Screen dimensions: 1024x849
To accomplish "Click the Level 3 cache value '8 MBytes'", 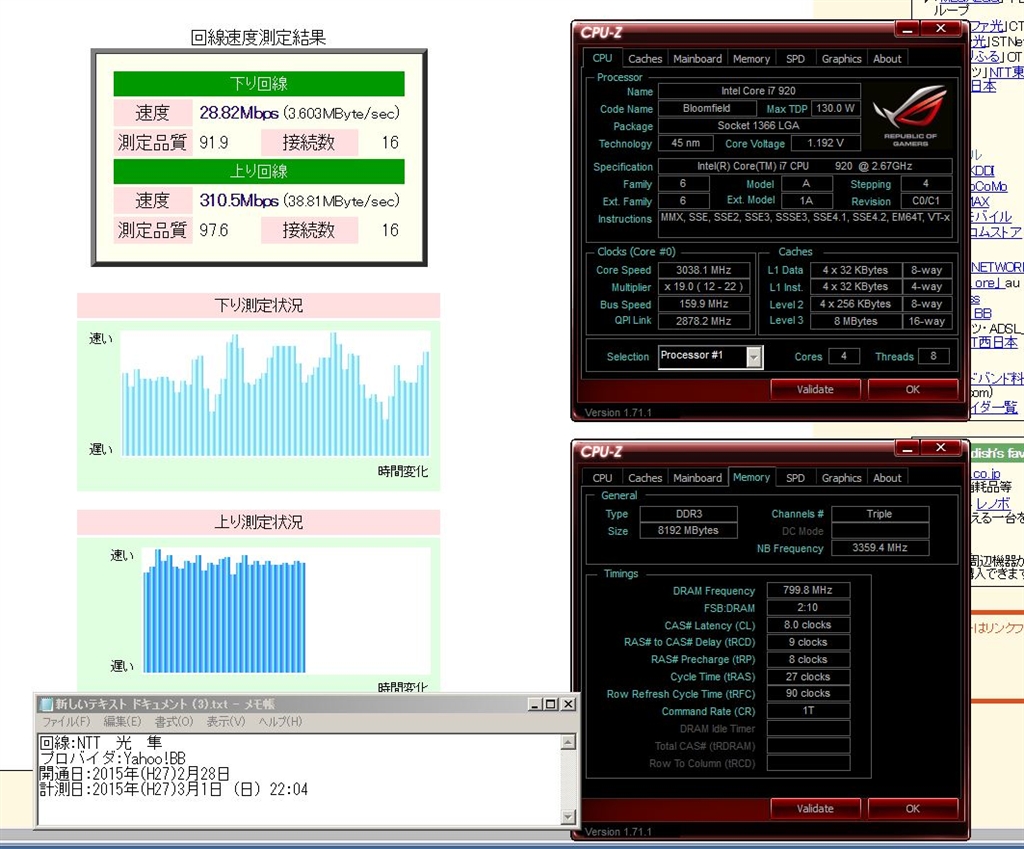I will (855, 321).
